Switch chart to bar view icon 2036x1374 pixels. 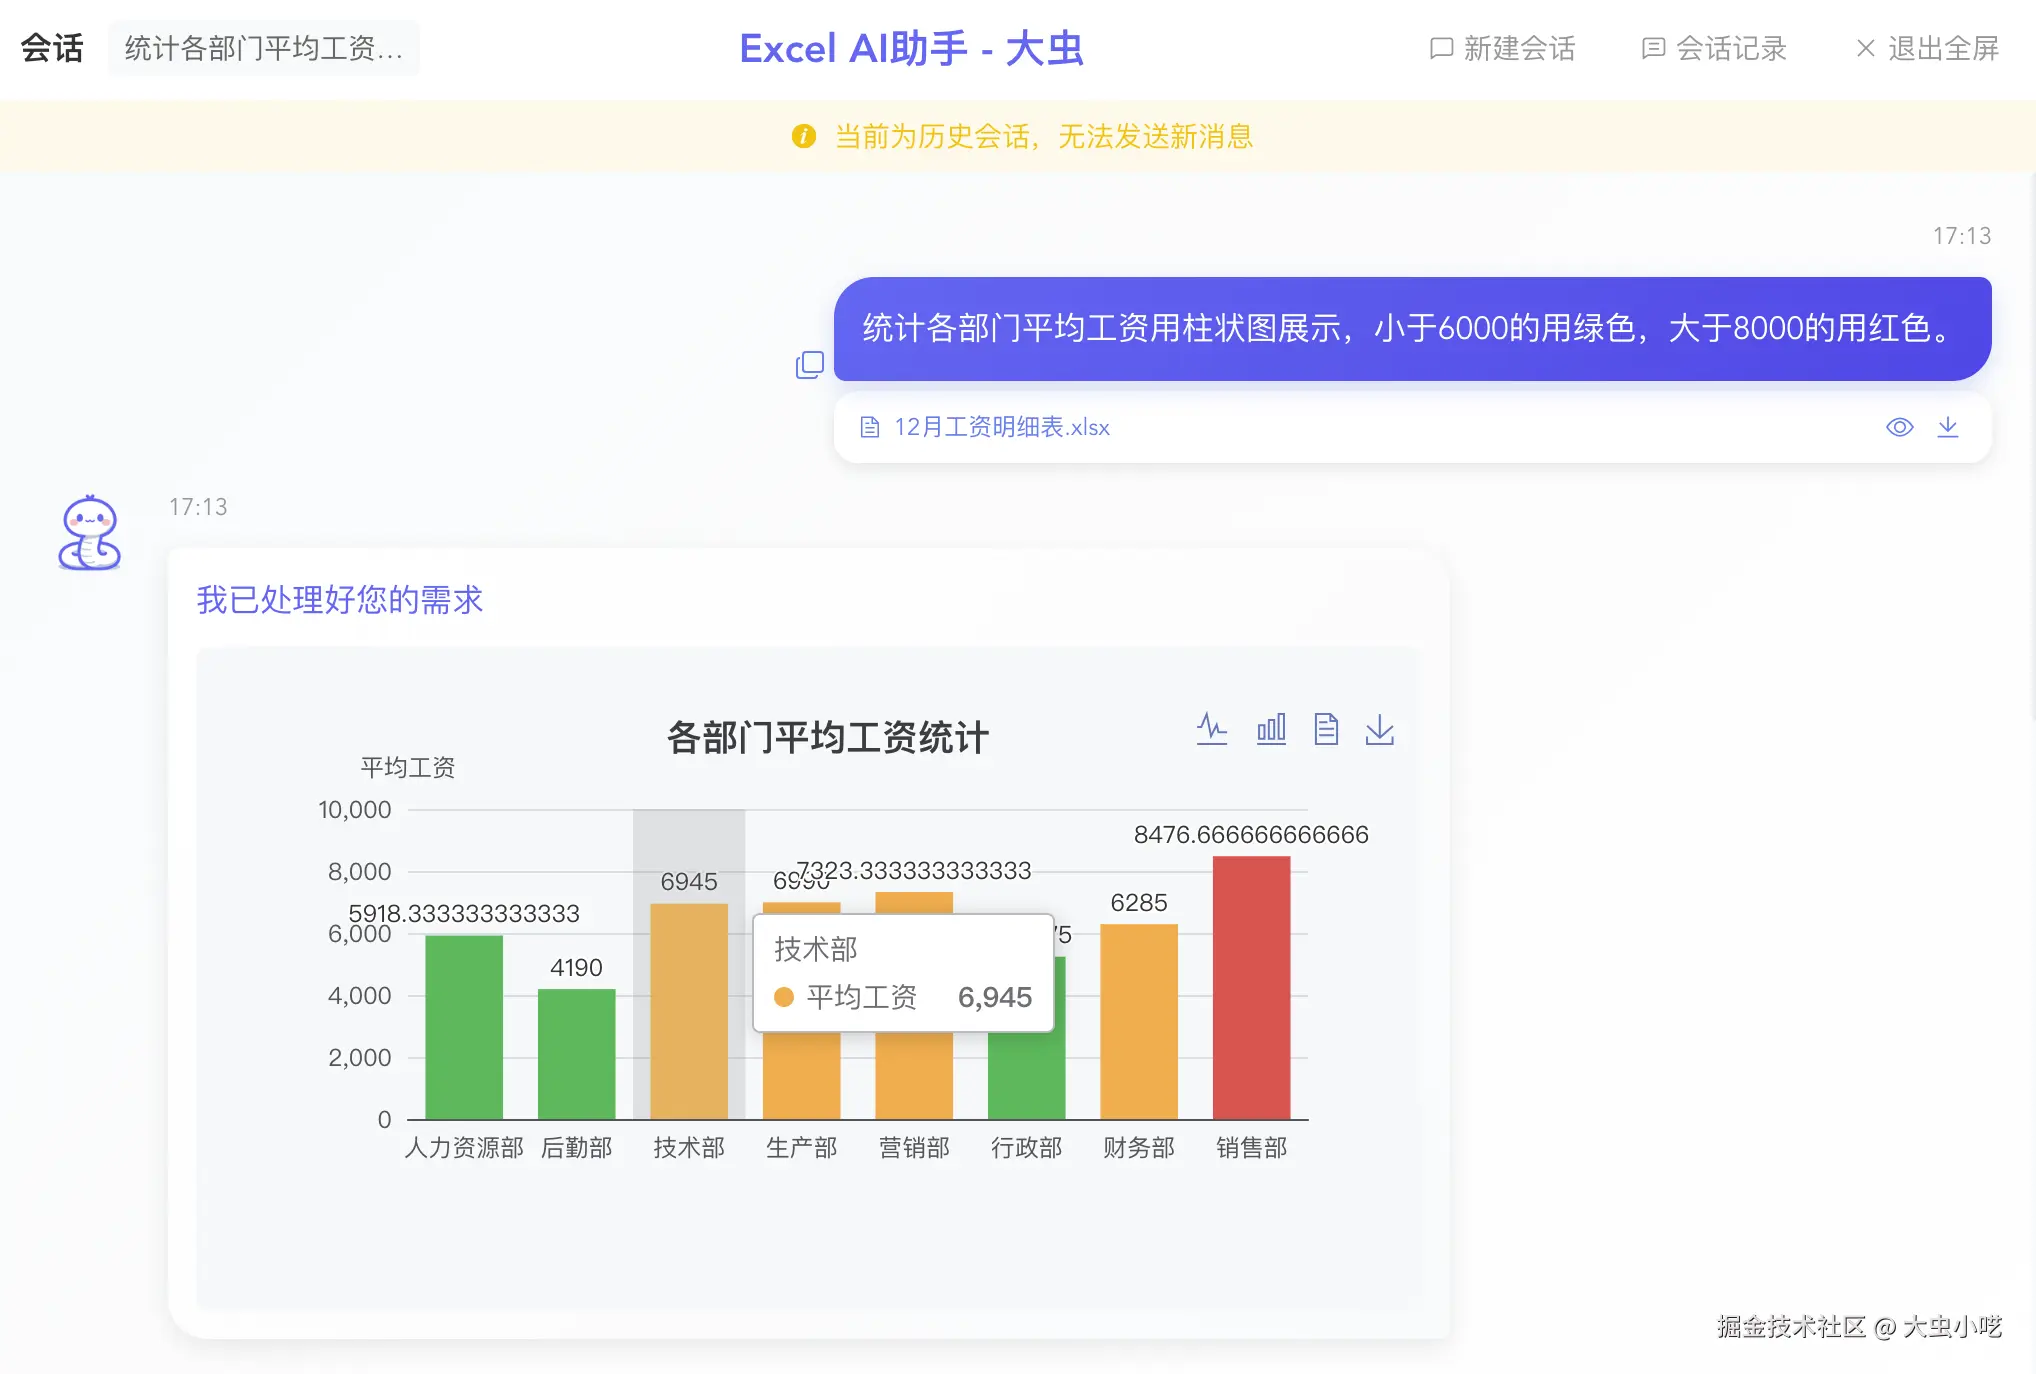pos(1271,729)
